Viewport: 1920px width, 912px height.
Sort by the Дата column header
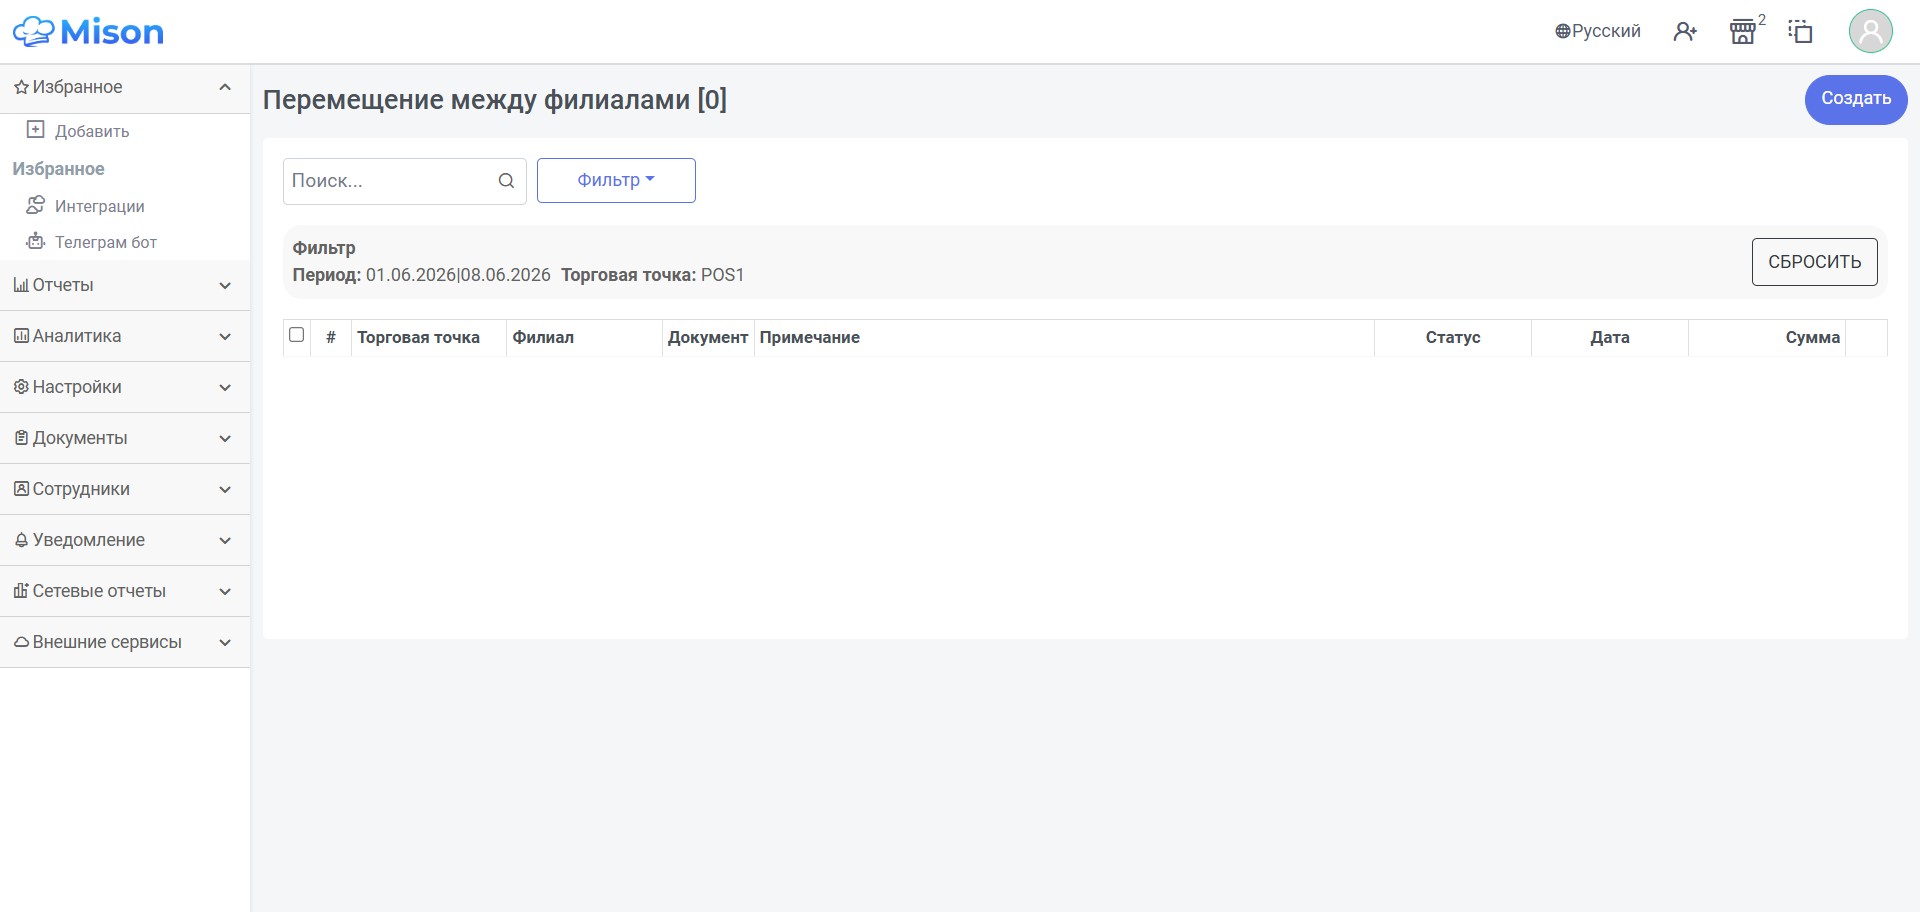(x=1609, y=338)
